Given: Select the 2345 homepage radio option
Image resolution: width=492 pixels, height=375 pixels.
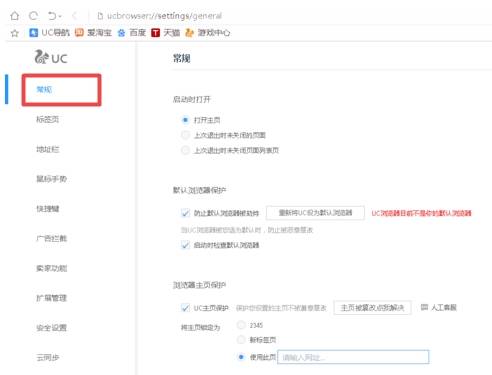Looking at the screenshot, I should point(241,325).
